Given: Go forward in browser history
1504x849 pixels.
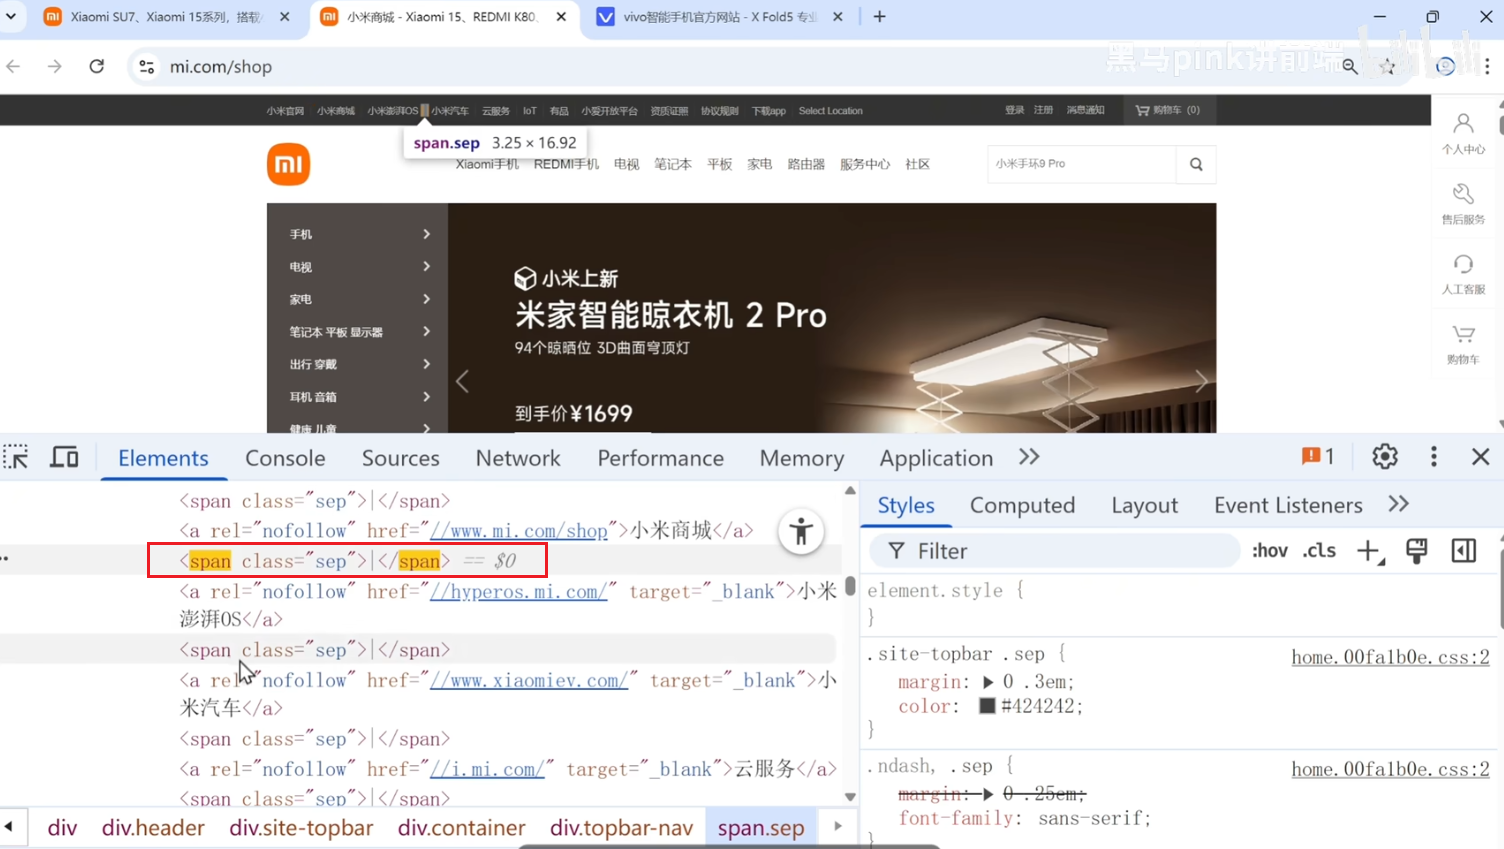Looking at the screenshot, I should click(55, 66).
